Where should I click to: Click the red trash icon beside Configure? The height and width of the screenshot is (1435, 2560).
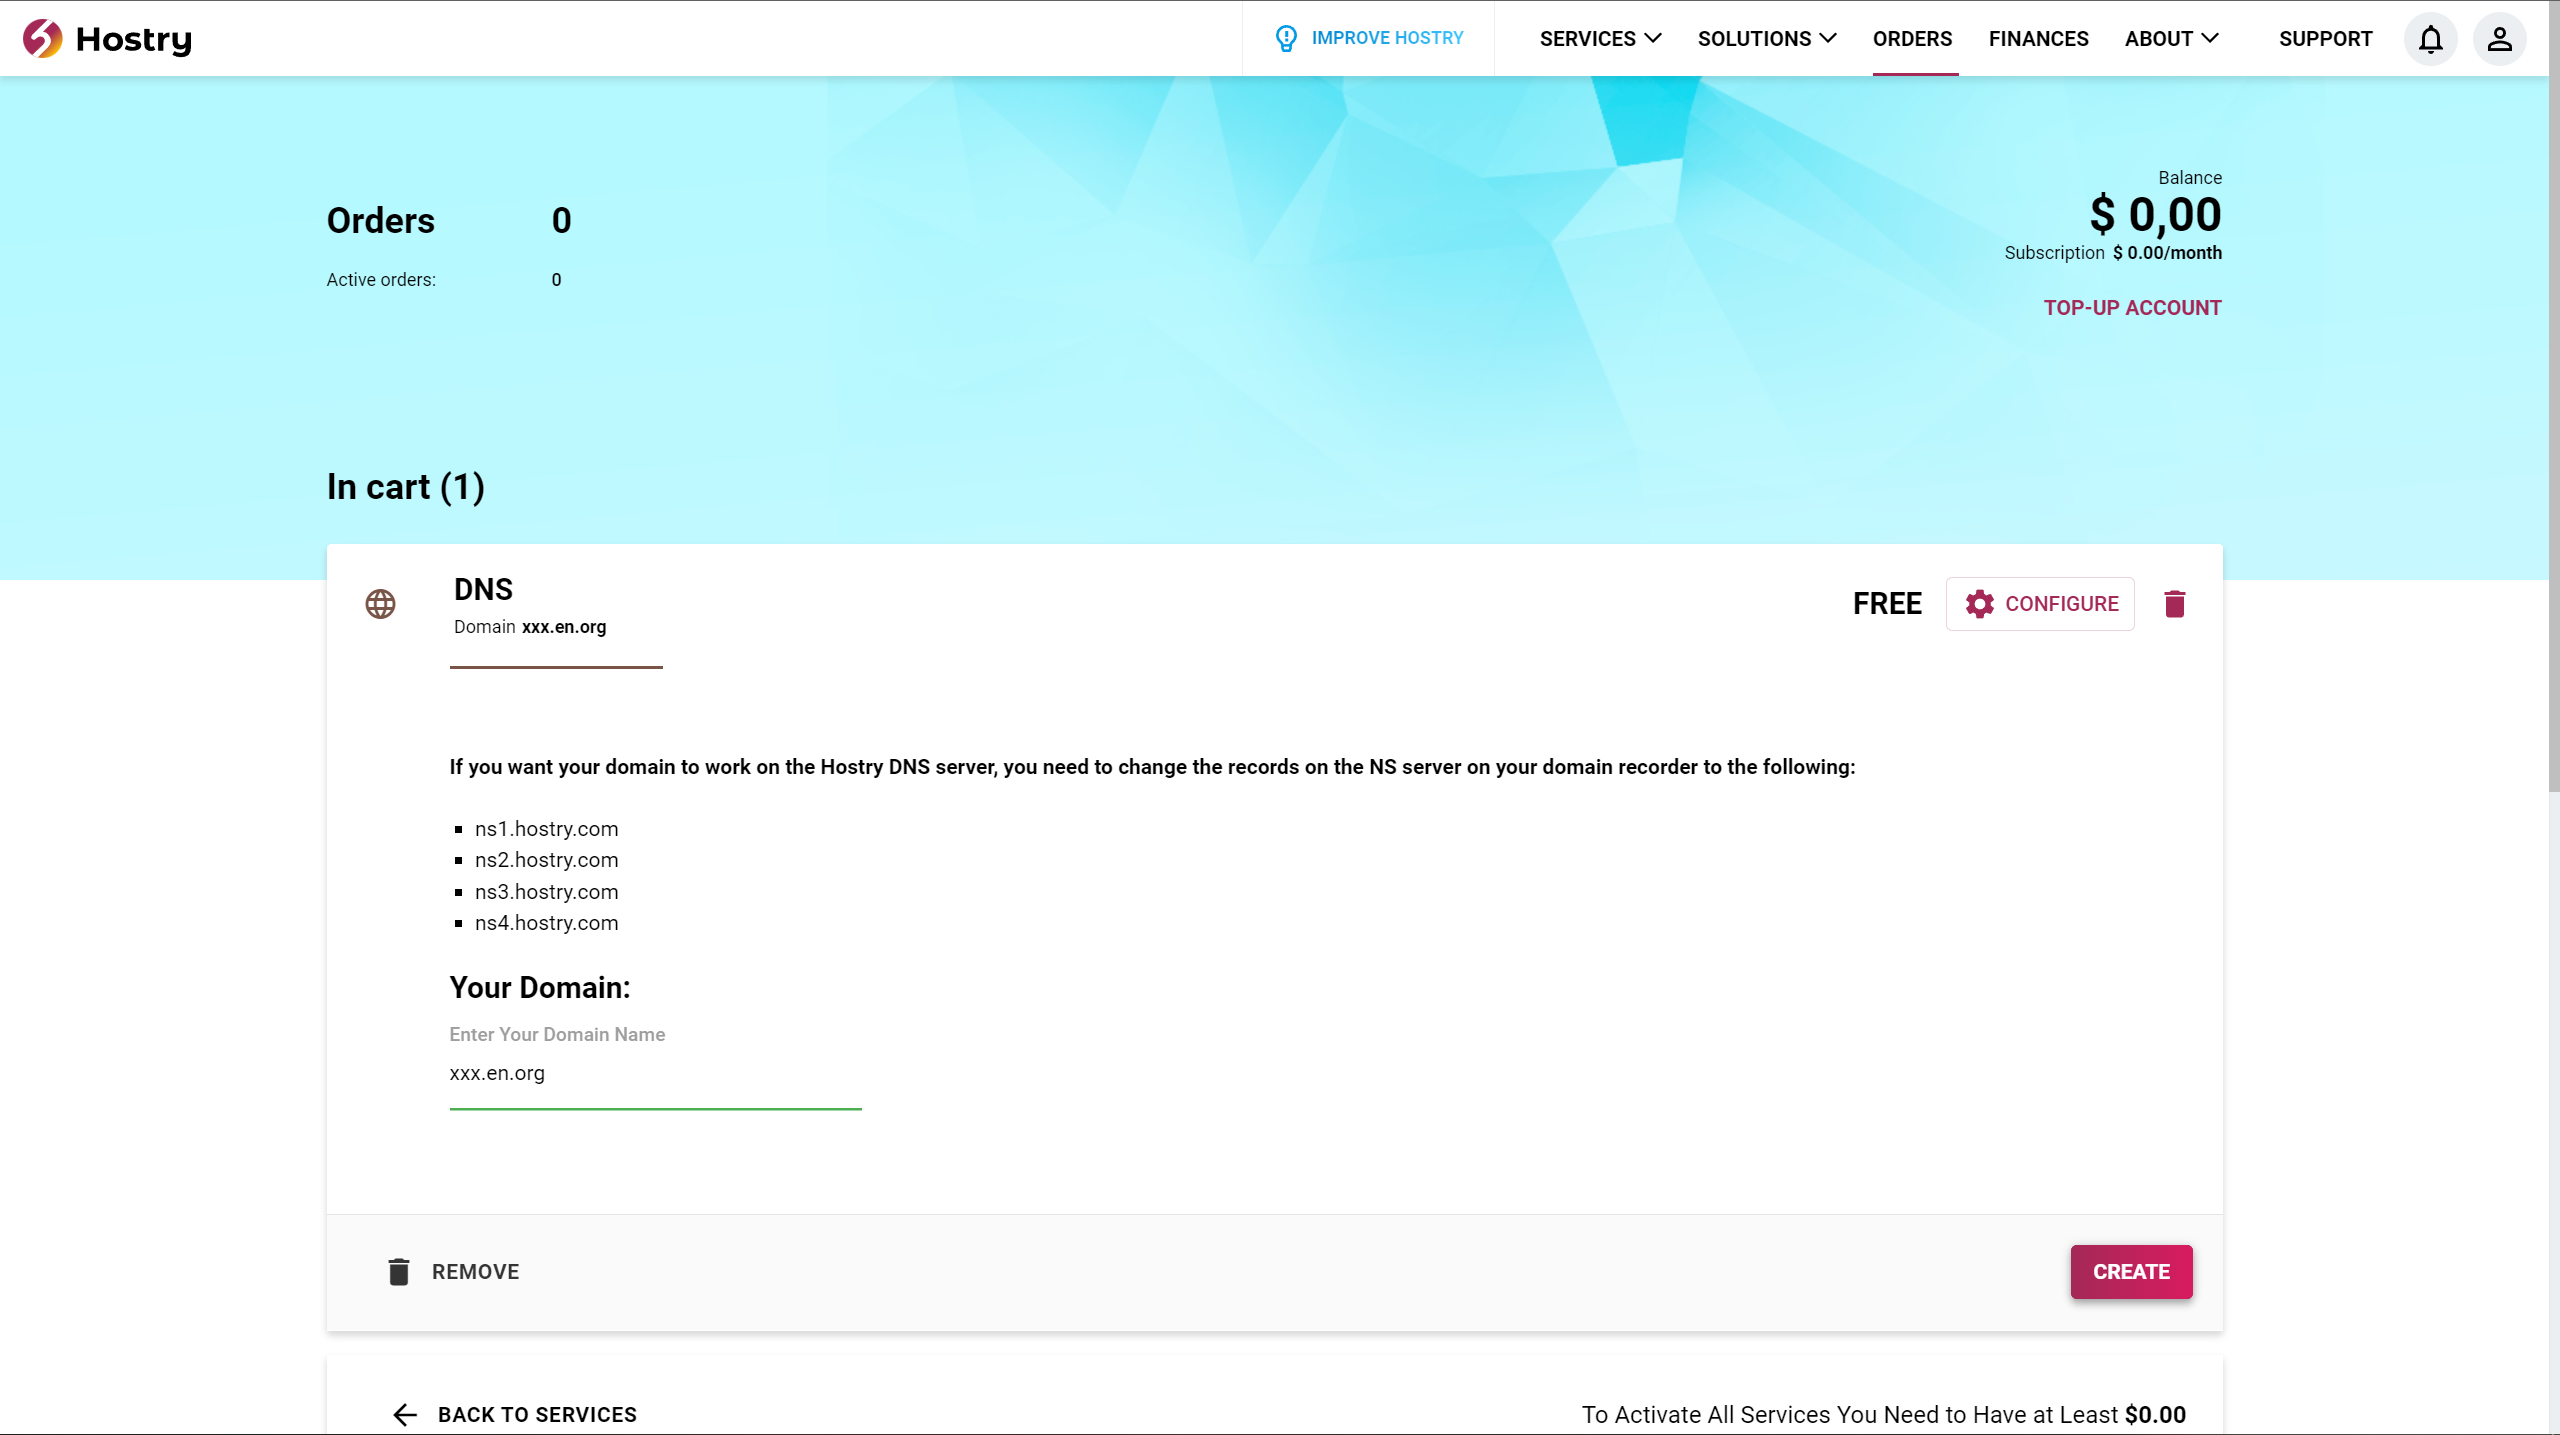pos(2174,604)
